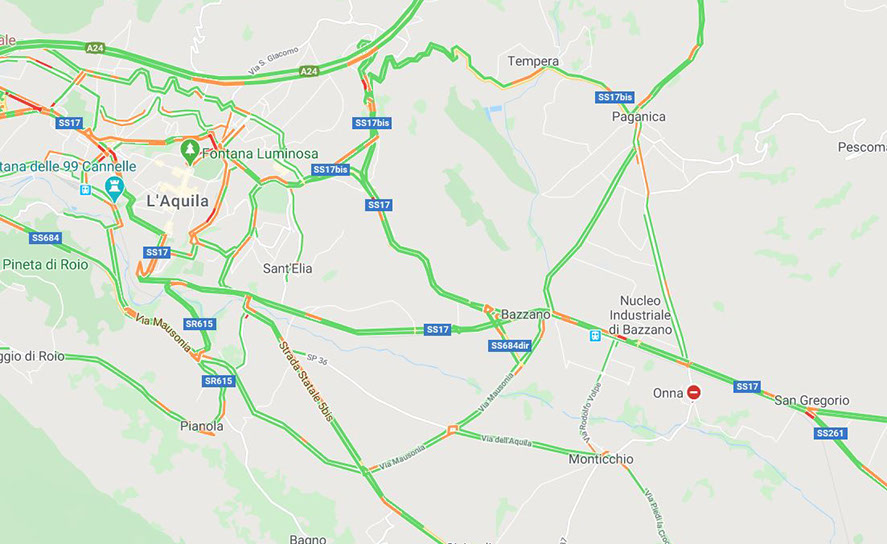
Task: Select the L'Aquila city label
Action: (178, 201)
